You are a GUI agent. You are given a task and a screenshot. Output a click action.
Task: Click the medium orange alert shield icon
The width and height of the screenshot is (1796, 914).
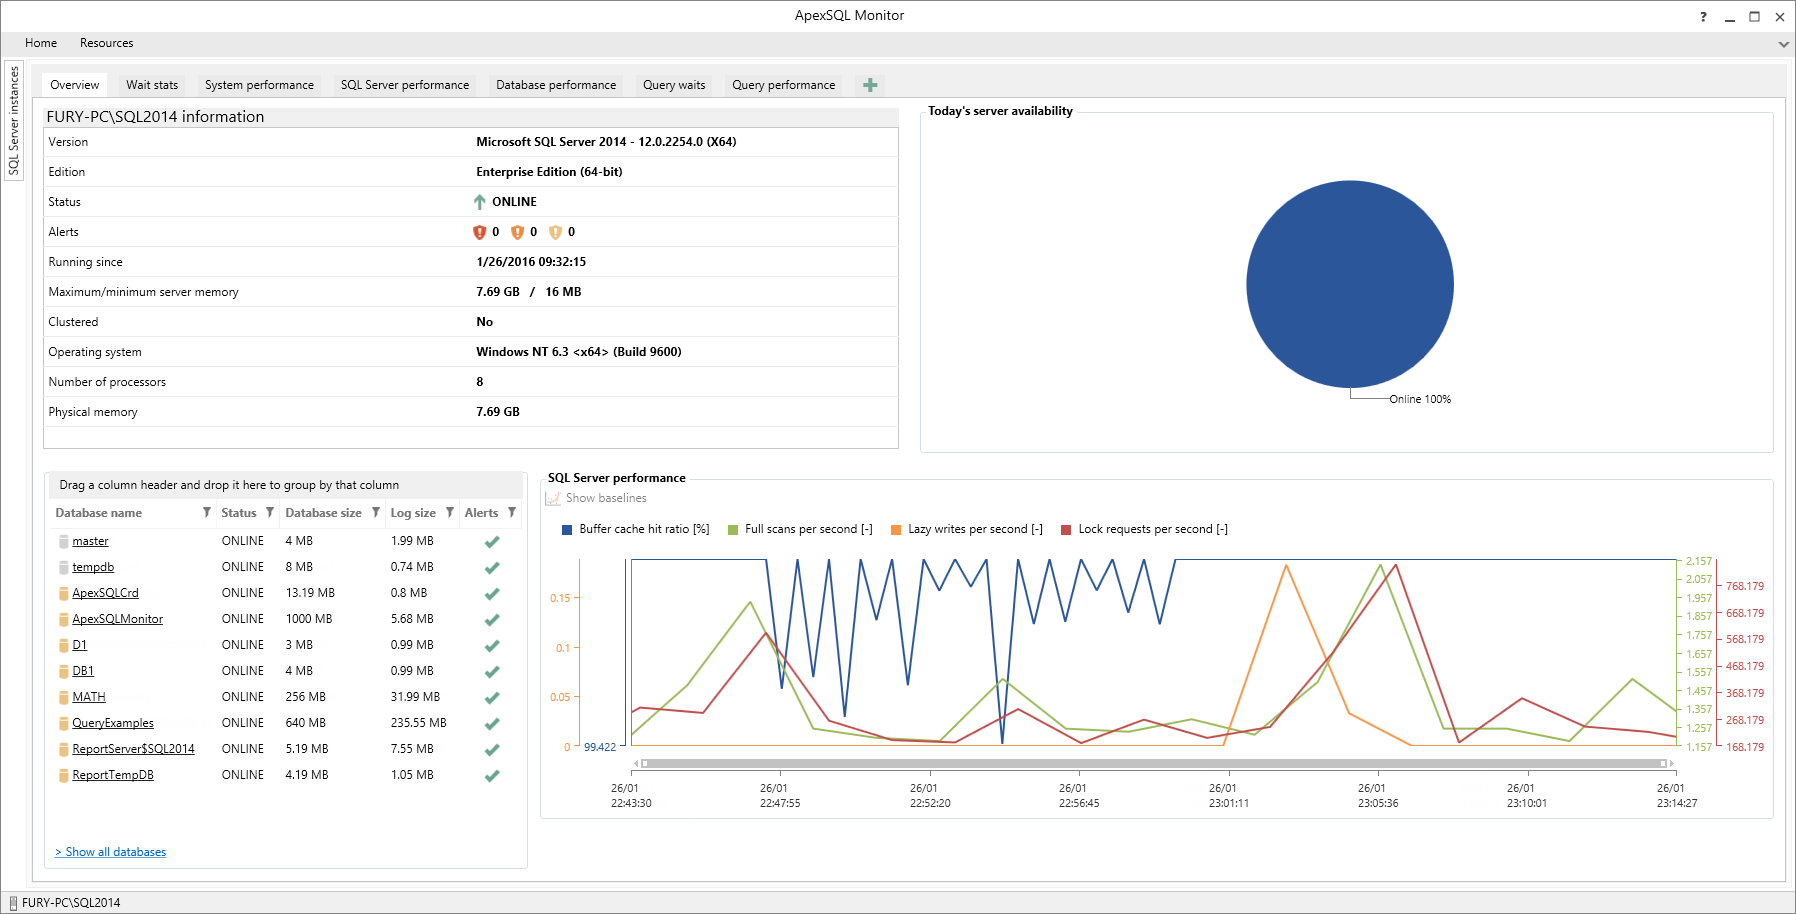(x=517, y=232)
